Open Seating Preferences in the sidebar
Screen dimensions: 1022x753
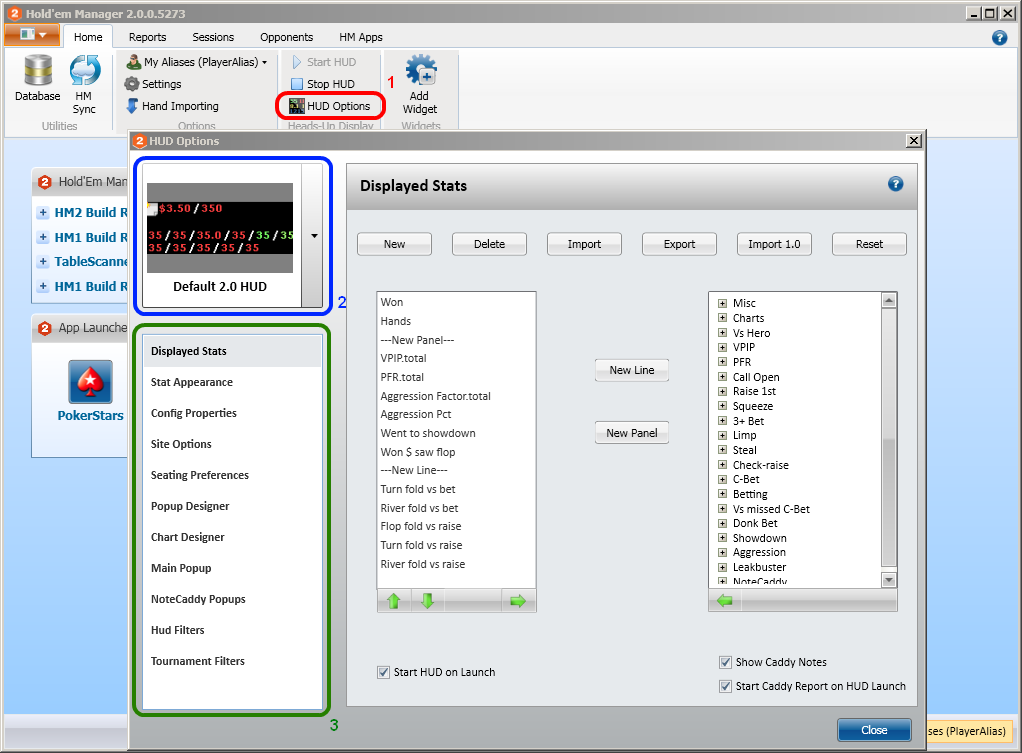click(232, 475)
